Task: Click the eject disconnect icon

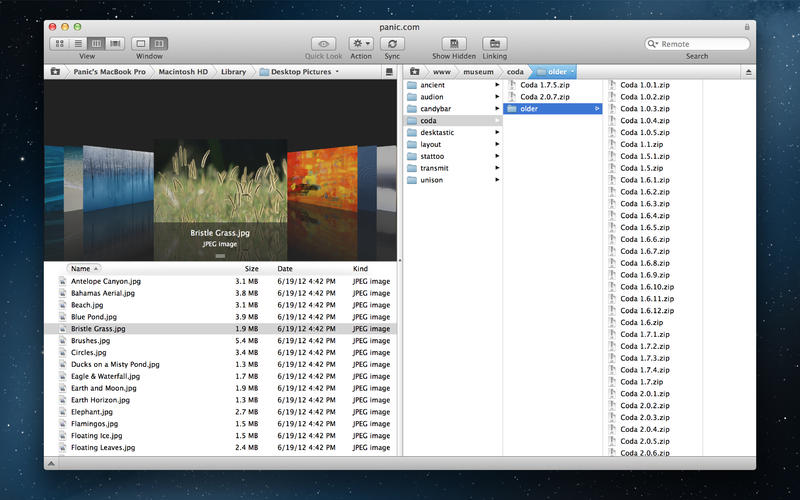Action: 748,72
